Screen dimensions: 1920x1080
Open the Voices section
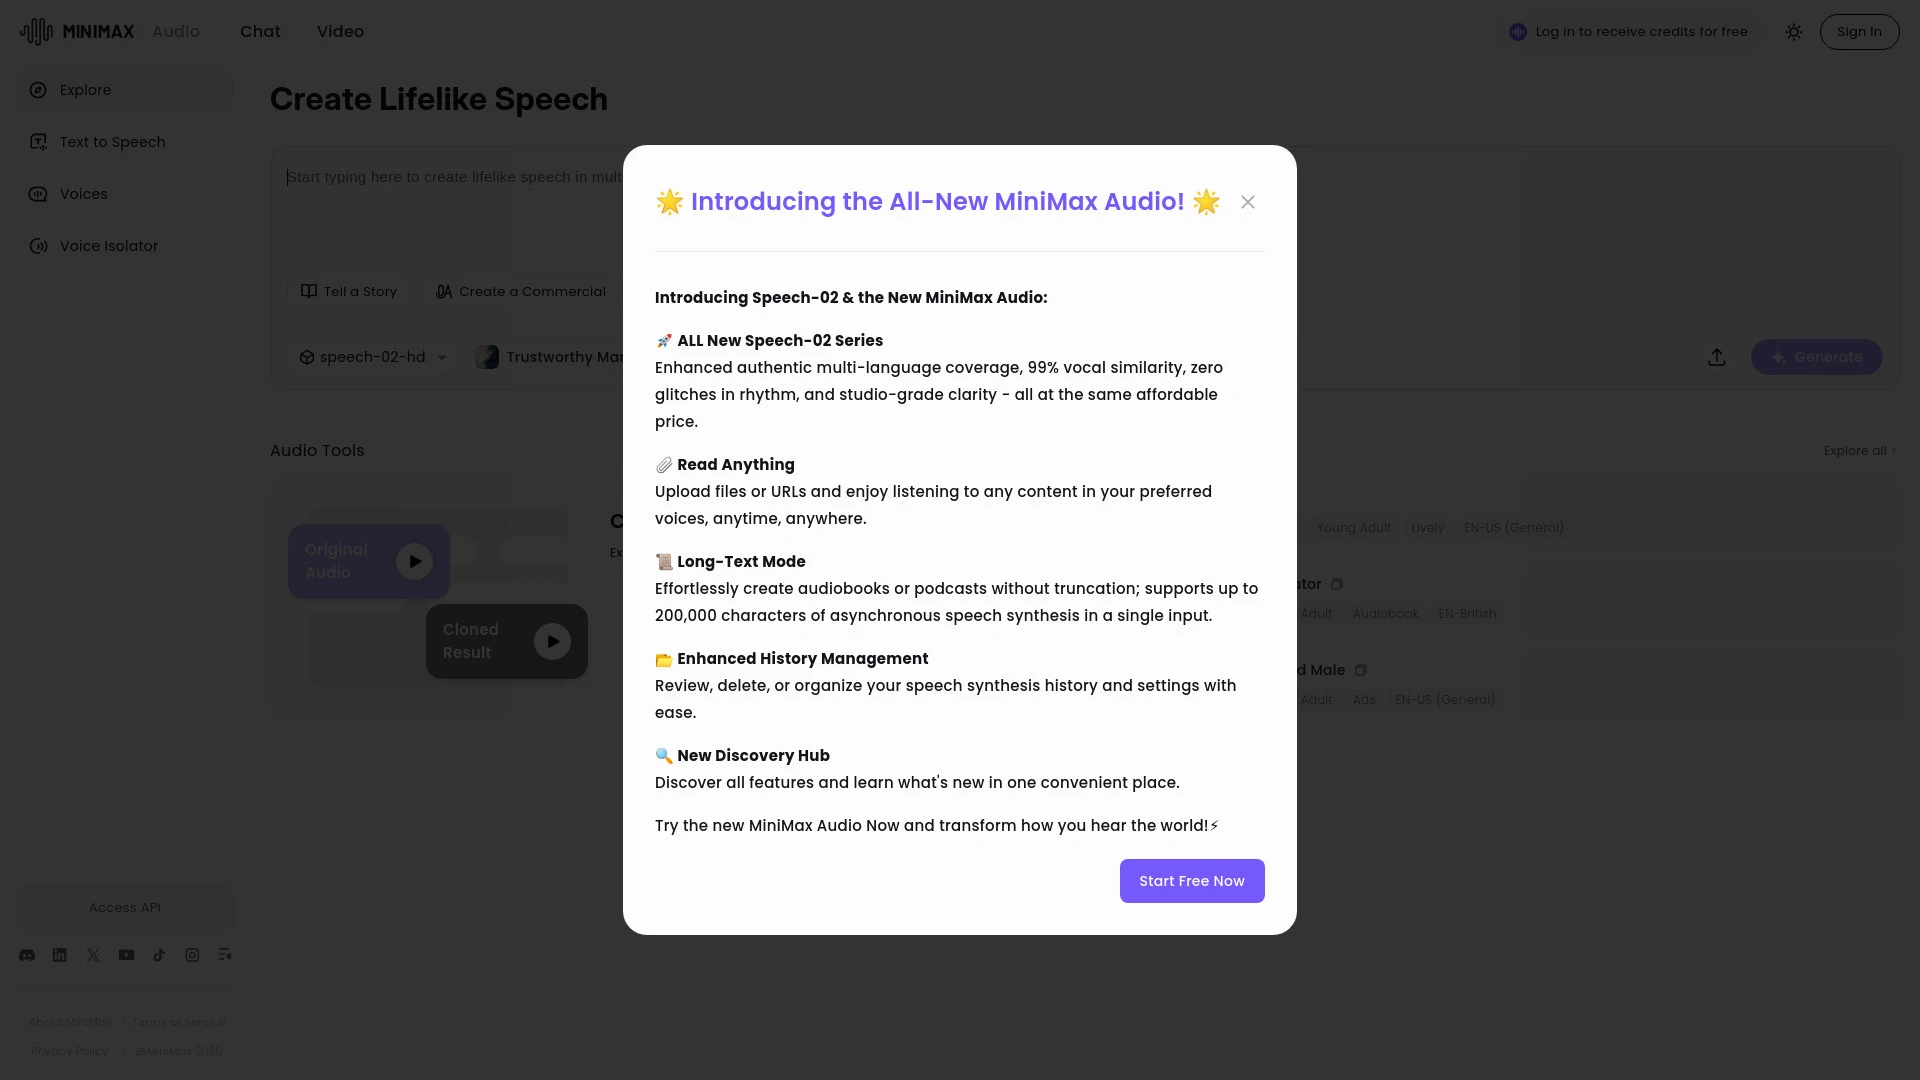point(83,193)
